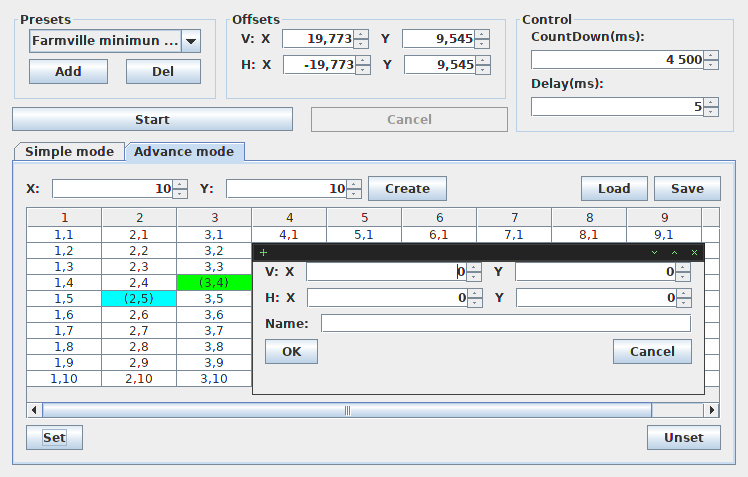Increase the Offsets V: X value 19,773
748x477 pixels.
361,34
